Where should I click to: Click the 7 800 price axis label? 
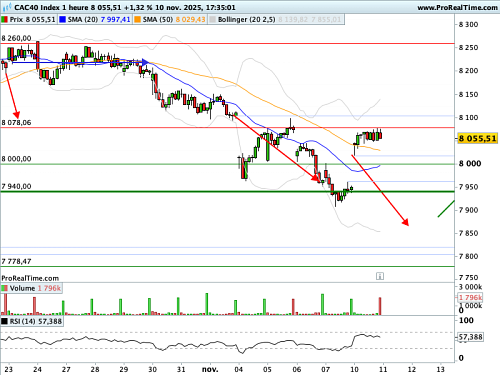[x=468, y=256]
